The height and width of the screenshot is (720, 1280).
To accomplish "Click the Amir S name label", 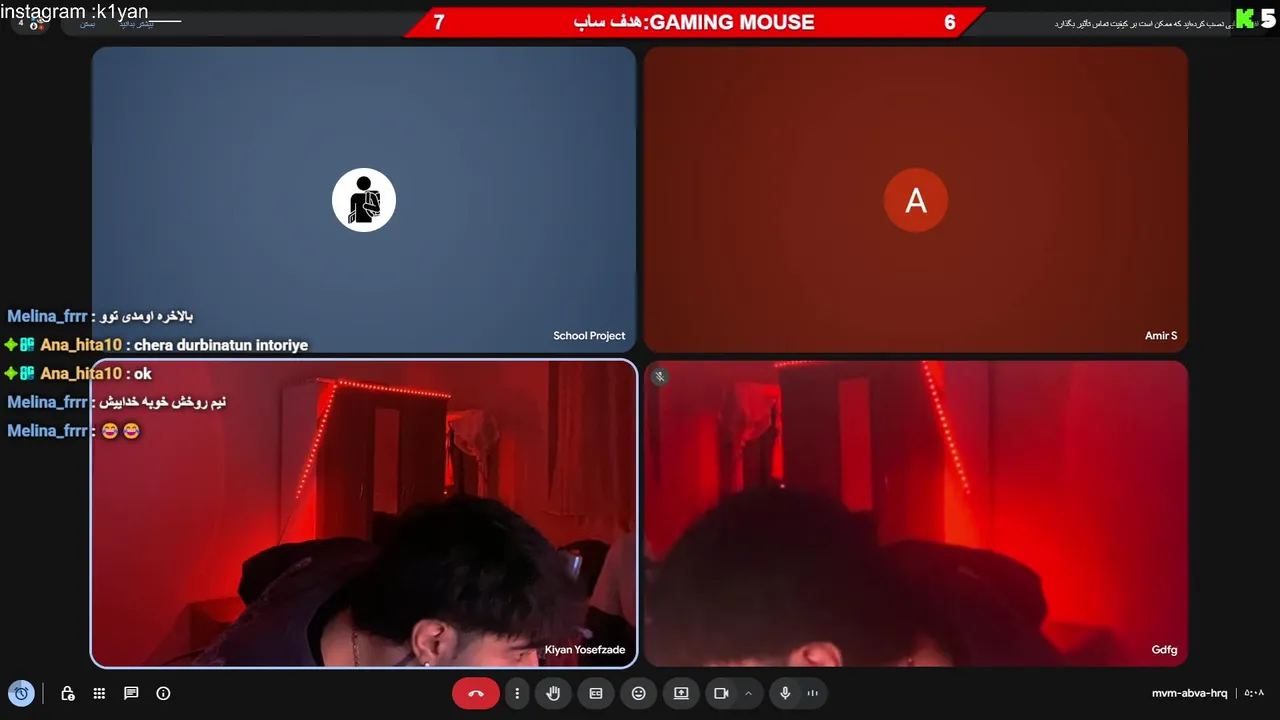I will 1161,336.
